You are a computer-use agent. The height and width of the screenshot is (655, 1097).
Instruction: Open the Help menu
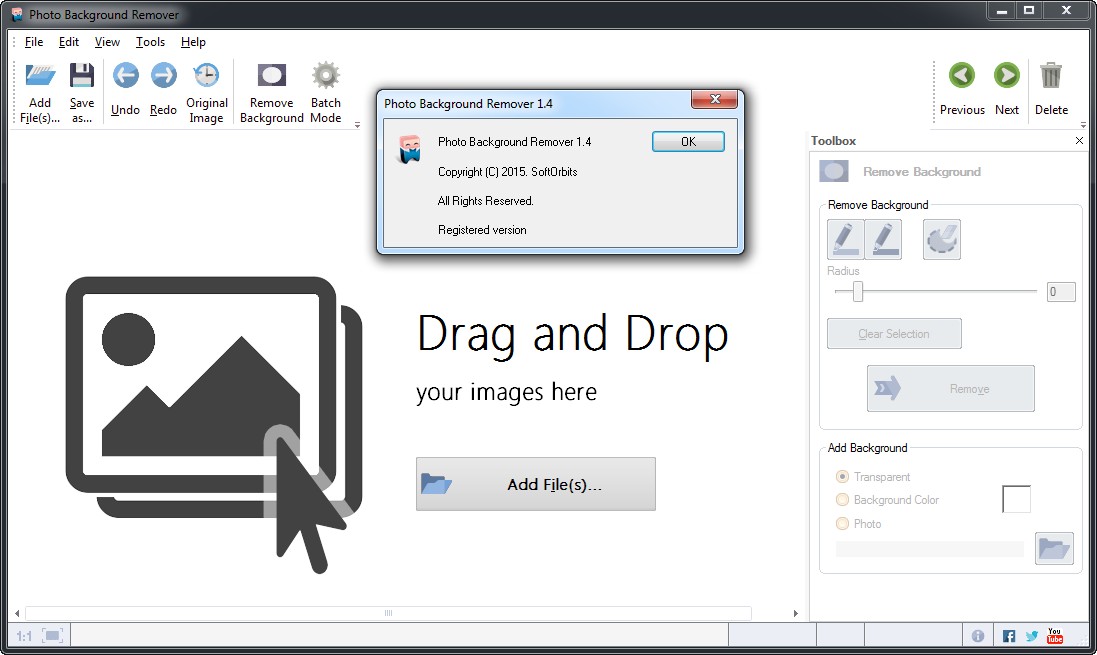[x=193, y=42]
